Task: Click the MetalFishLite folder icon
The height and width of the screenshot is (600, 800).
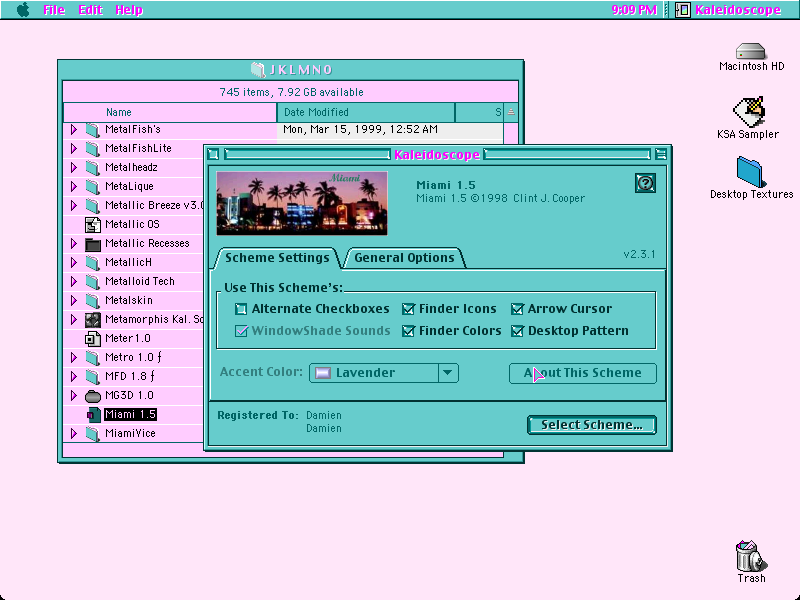Action: click(x=92, y=148)
